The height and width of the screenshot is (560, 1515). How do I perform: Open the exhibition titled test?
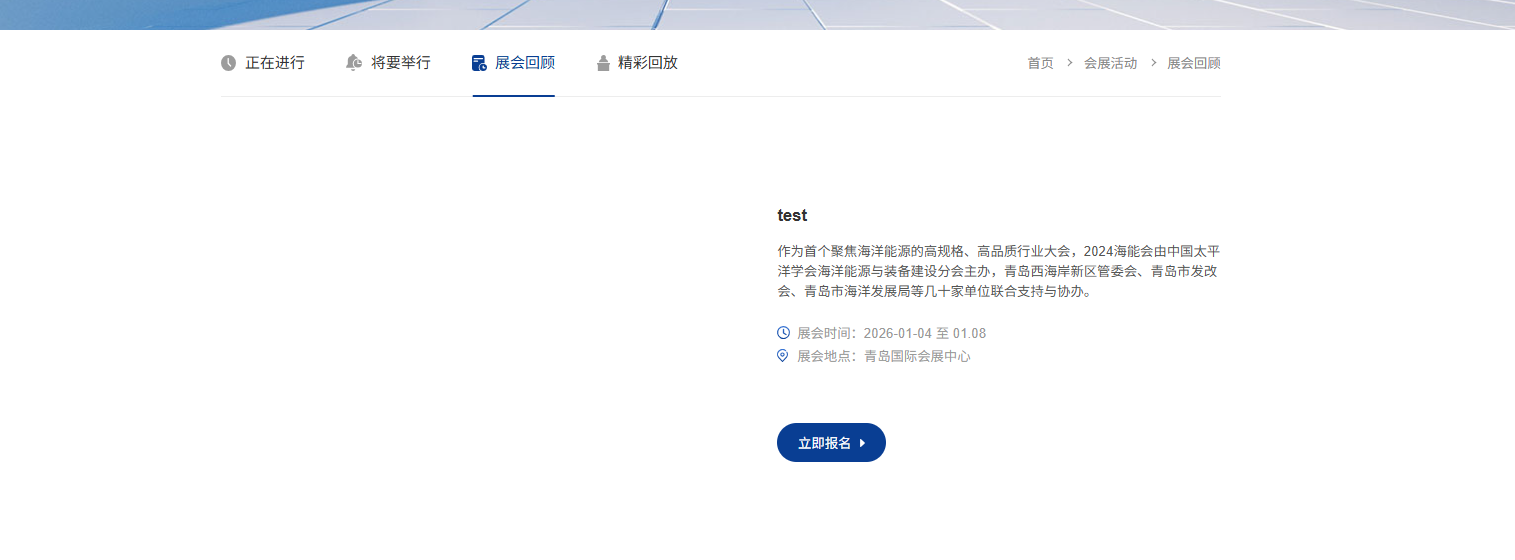pyautogui.click(x=792, y=215)
